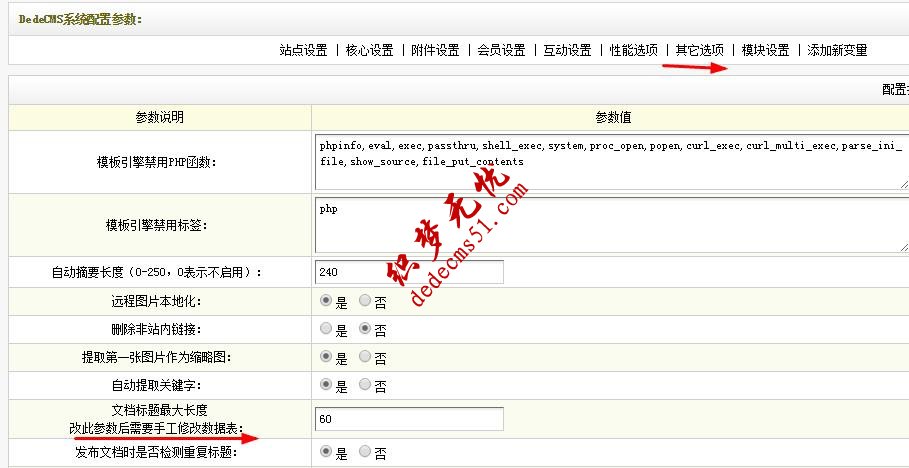909x468 pixels.
Task: Click the 自动摘要长度 field showing 240
Action: tap(409, 272)
